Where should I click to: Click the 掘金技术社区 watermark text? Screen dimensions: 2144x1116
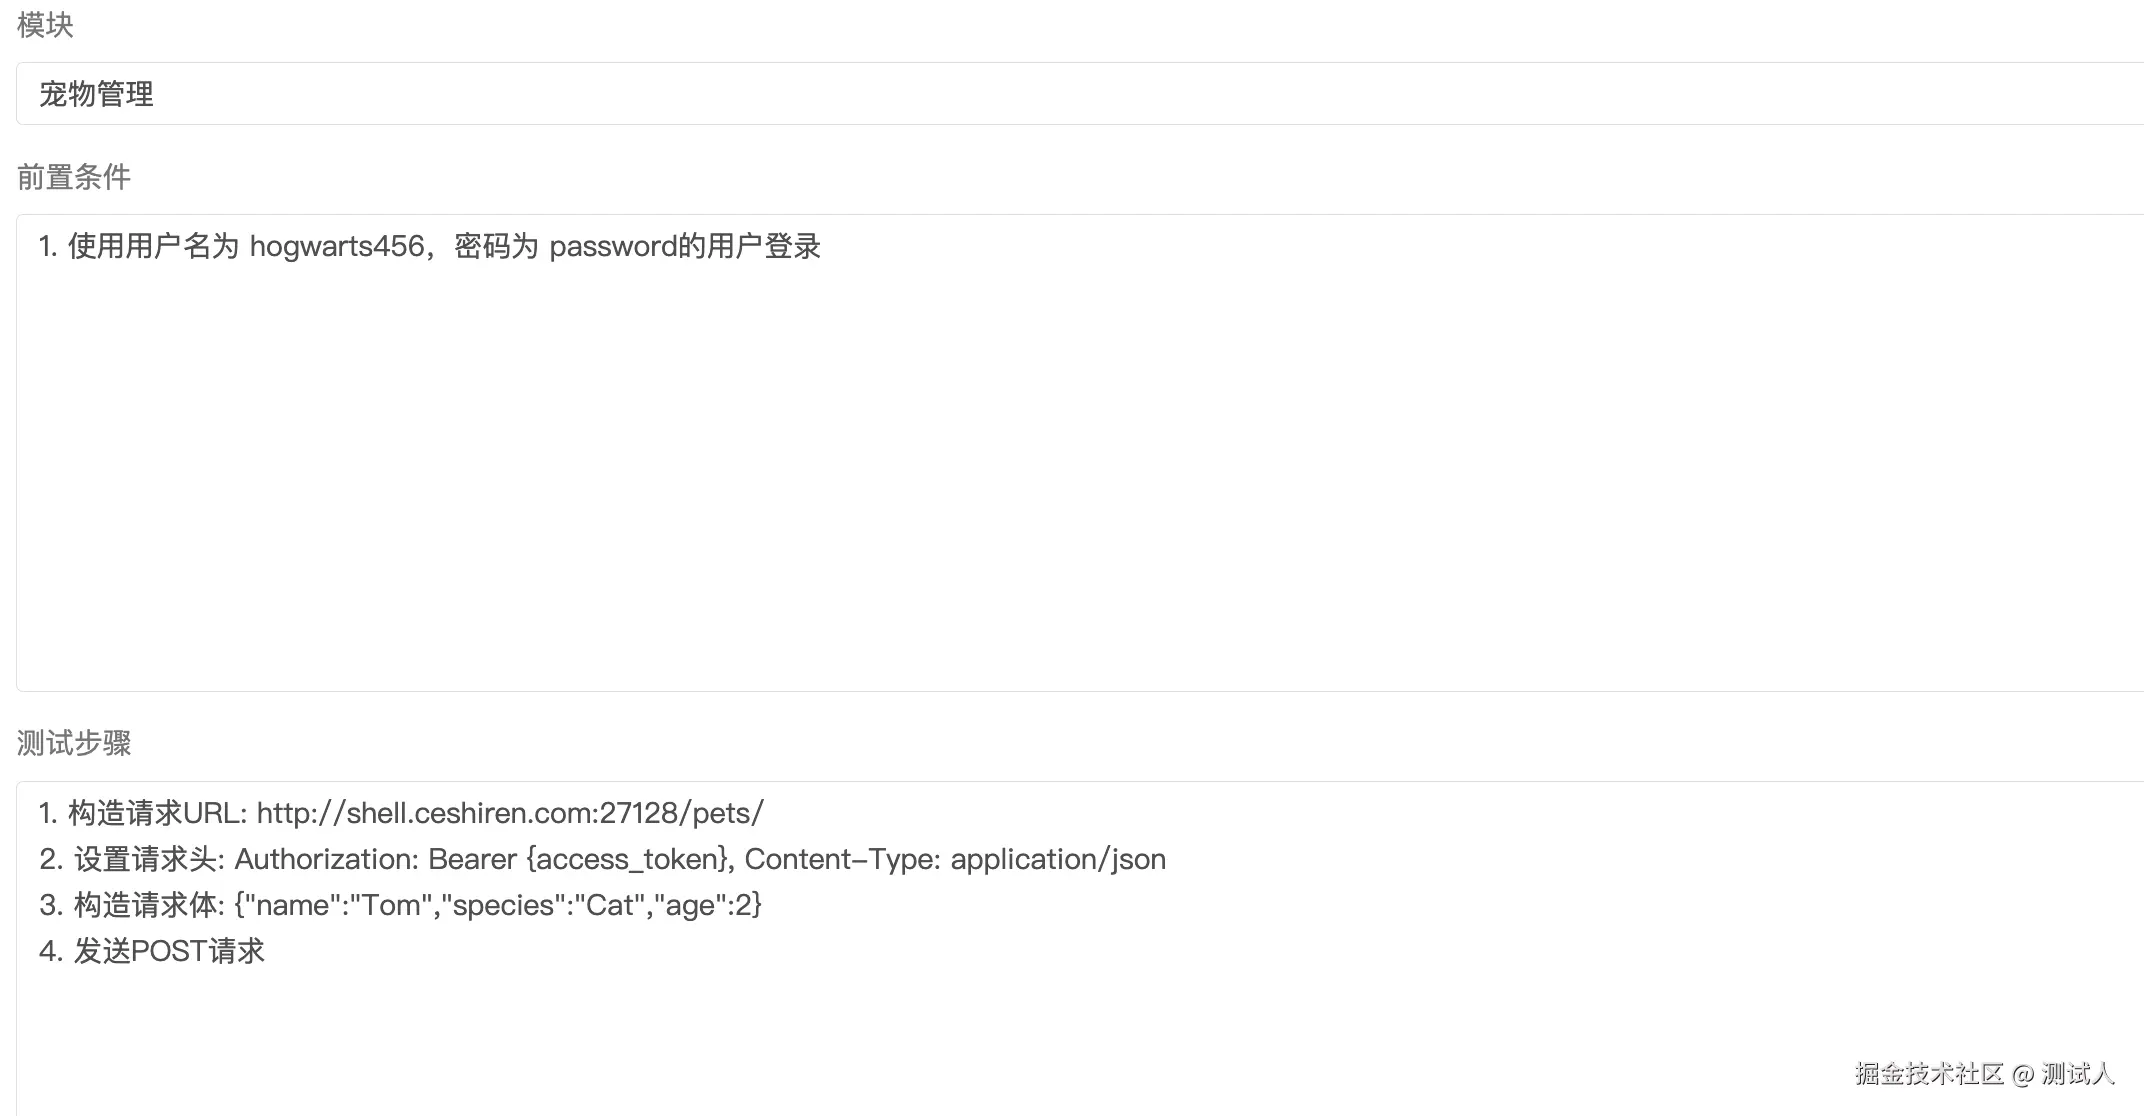pos(1928,1074)
